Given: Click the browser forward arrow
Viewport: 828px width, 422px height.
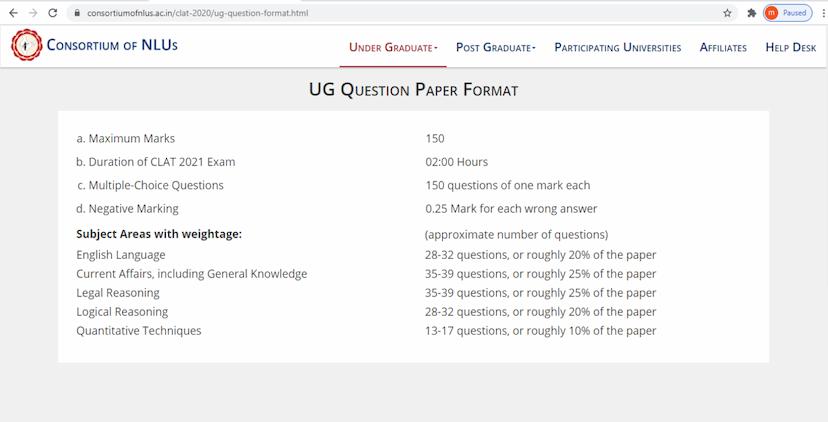Looking at the screenshot, I should coord(33,13).
